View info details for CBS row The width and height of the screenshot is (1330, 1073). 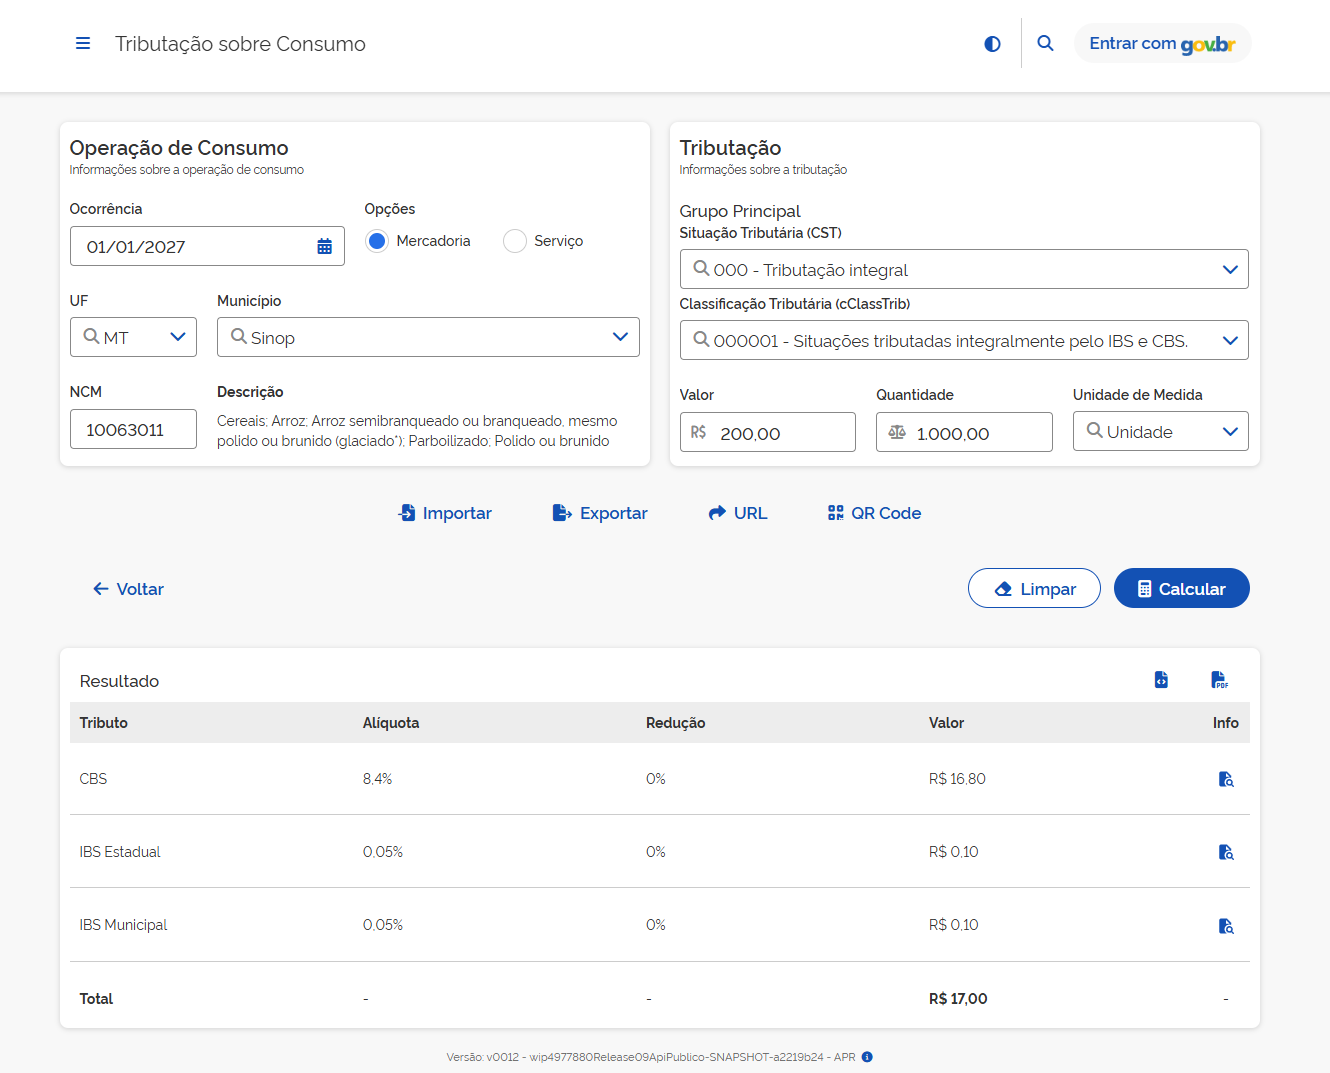click(1226, 779)
